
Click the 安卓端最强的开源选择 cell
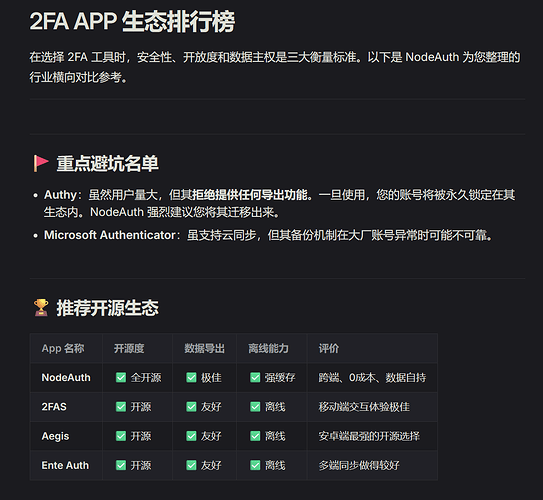[x=372, y=436]
